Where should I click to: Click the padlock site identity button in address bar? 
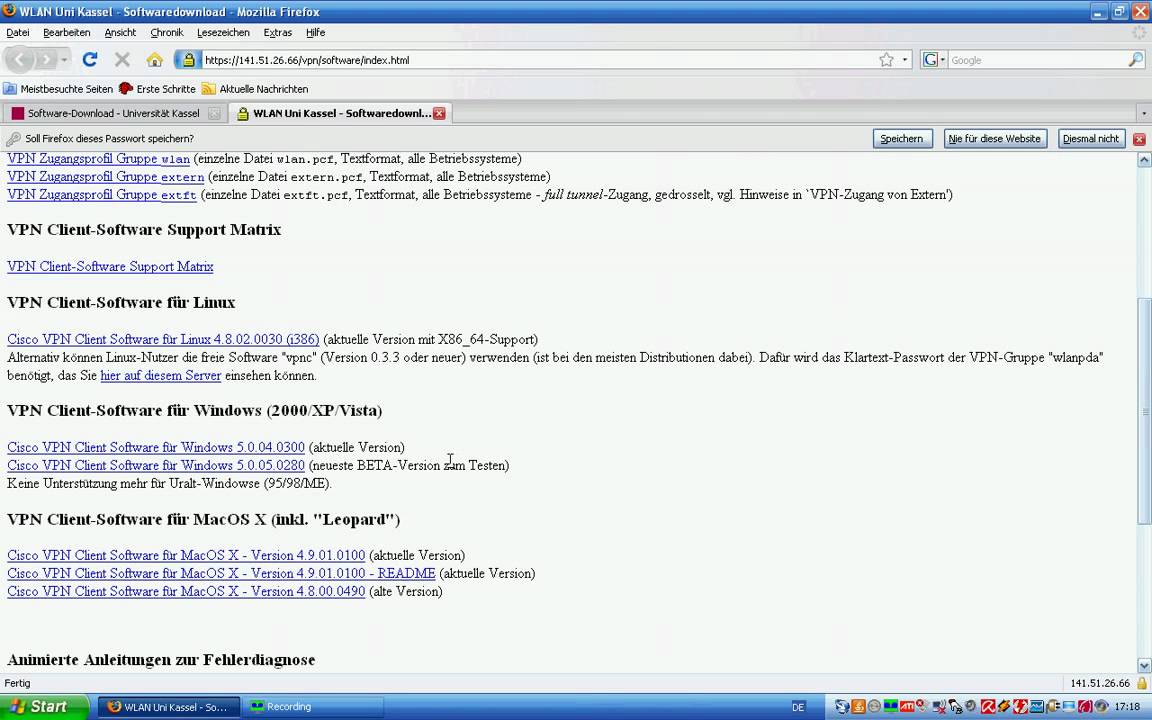(187, 60)
